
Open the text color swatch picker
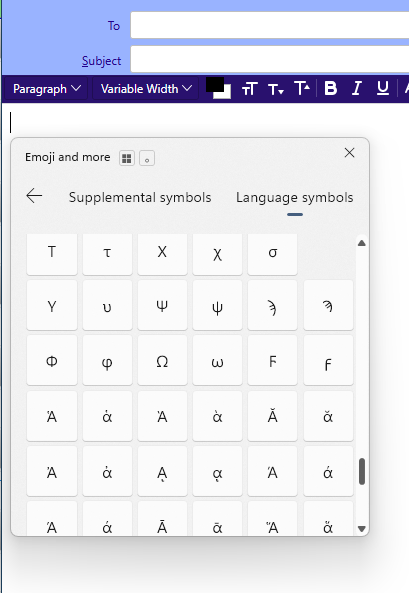[x=218, y=88]
